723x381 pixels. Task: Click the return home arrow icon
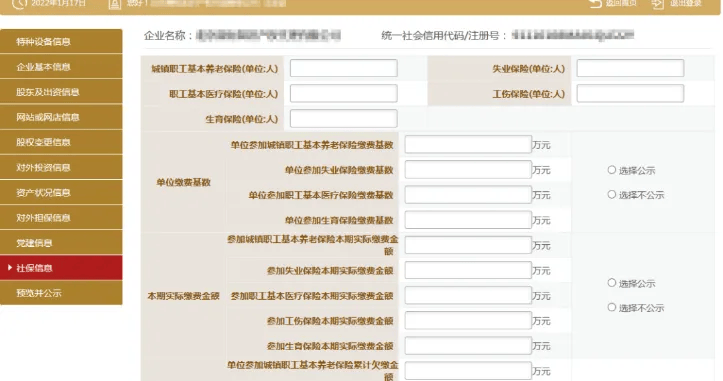coord(596,3)
